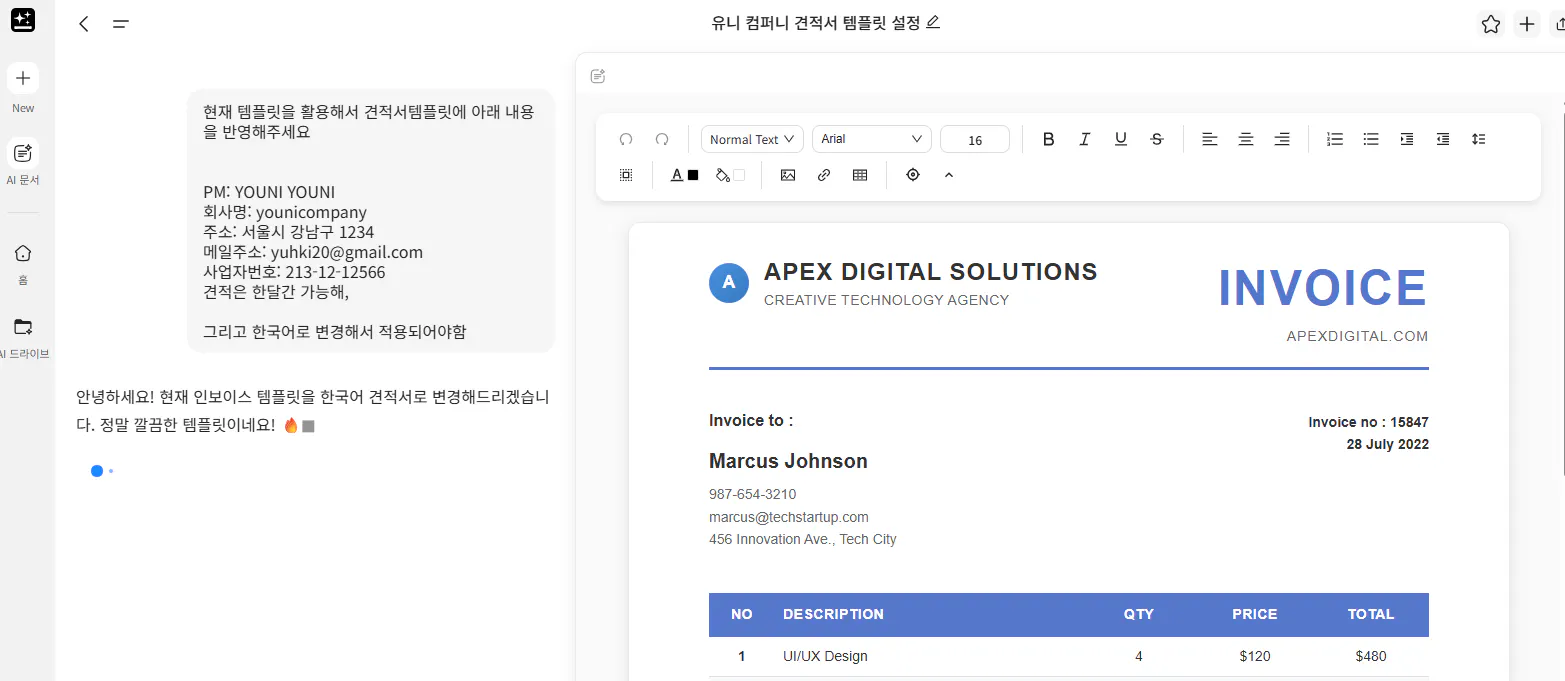This screenshot has width=1565, height=681.
Task: Align text to the right
Action: click(x=1282, y=139)
